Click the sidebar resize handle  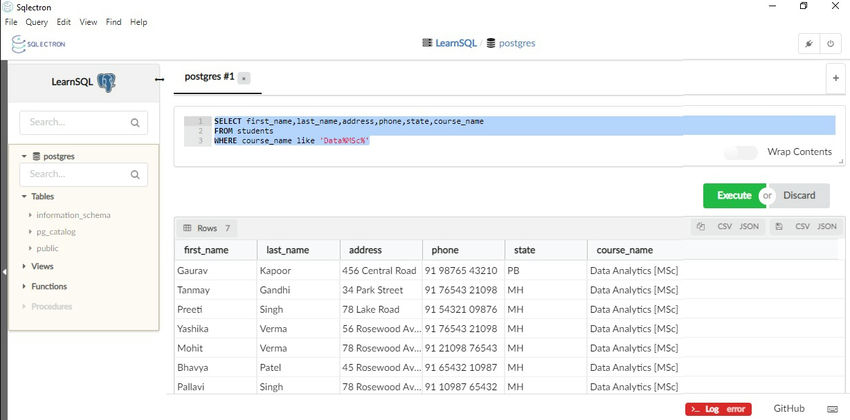[159, 80]
